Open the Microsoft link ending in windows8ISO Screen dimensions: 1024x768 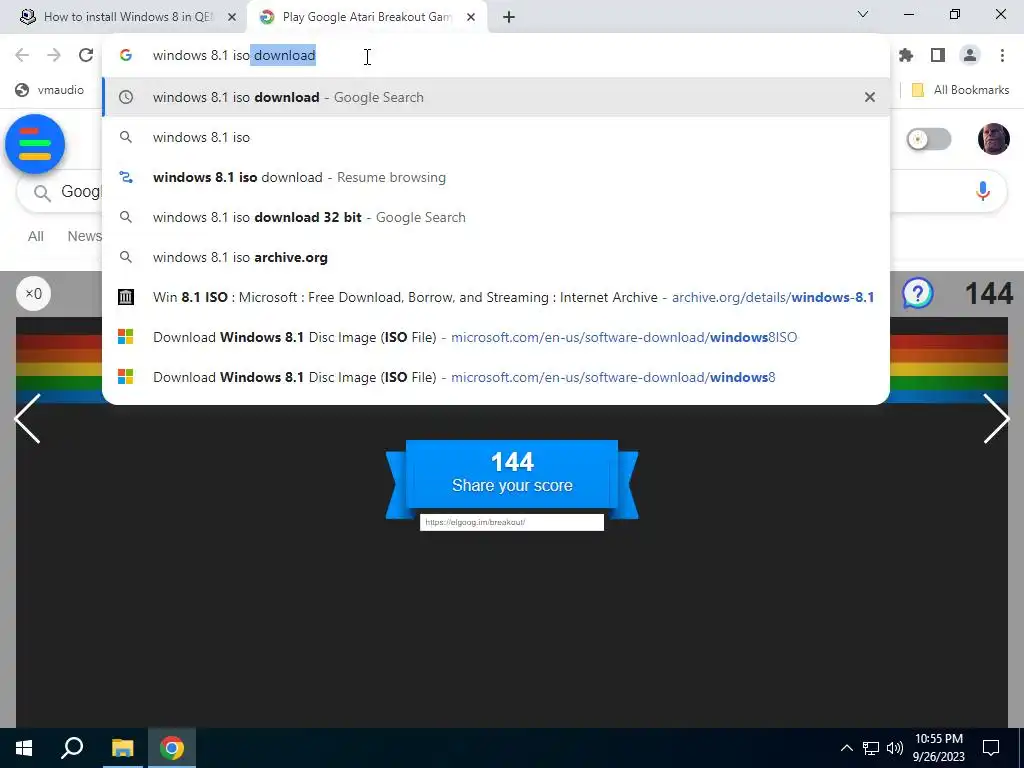pos(496,337)
